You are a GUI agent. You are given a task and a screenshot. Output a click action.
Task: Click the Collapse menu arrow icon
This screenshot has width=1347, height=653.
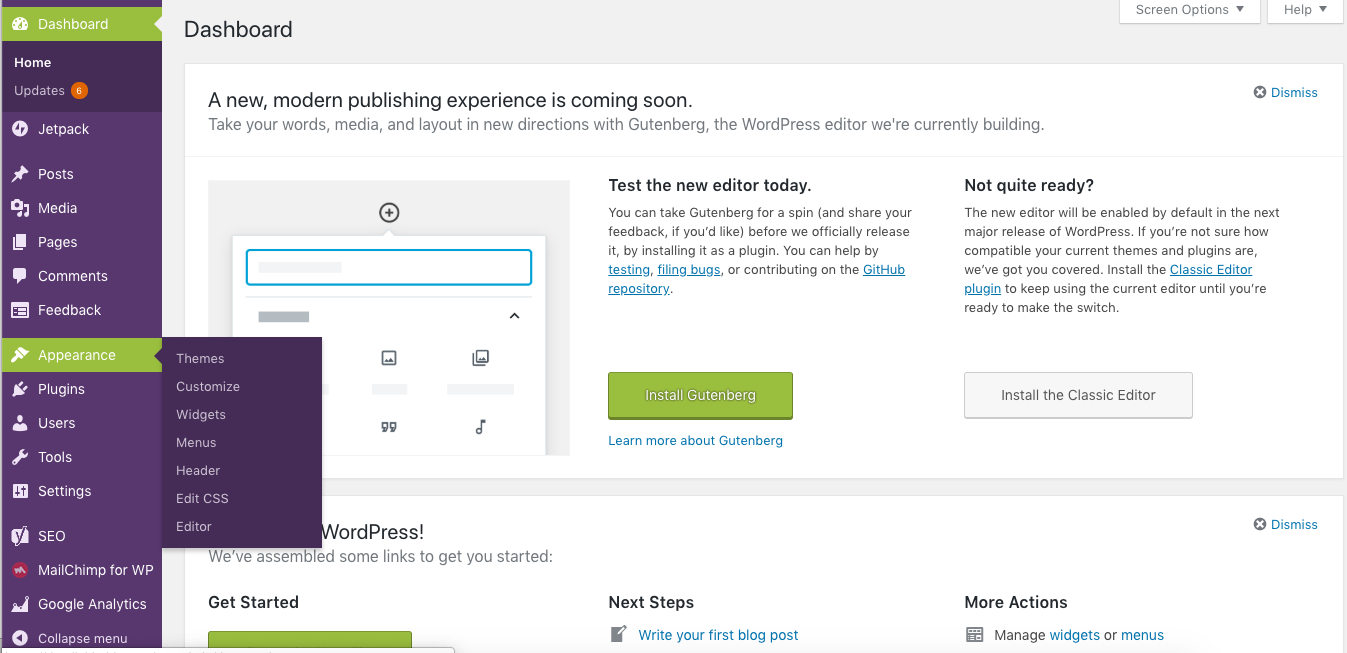pyautogui.click(x=20, y=638)
